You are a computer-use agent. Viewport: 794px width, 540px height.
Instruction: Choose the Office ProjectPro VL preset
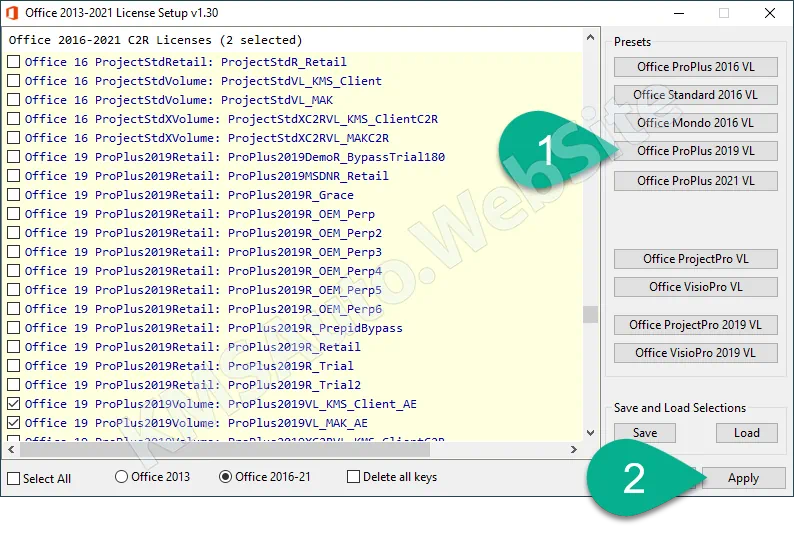pos(696,259)
